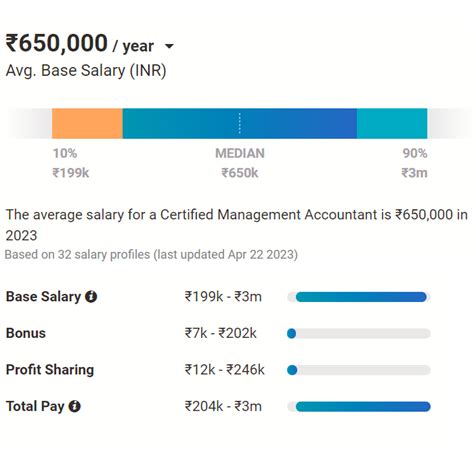
Task: Open the info icon beside Total Pay
Action: tap(75, 406)
